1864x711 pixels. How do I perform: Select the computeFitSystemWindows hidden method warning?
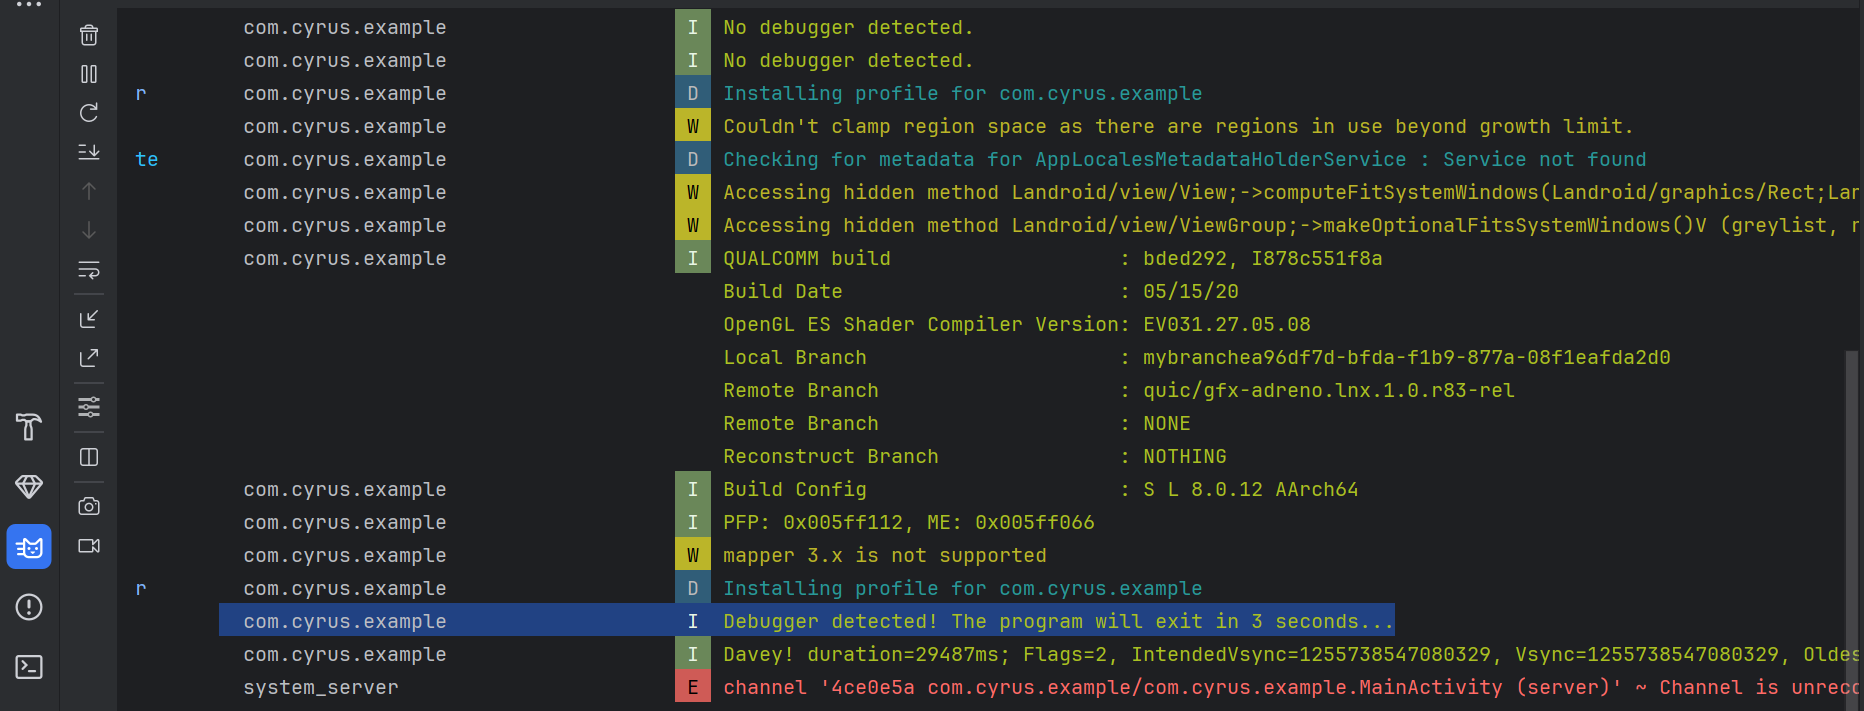click(1290, 192)
